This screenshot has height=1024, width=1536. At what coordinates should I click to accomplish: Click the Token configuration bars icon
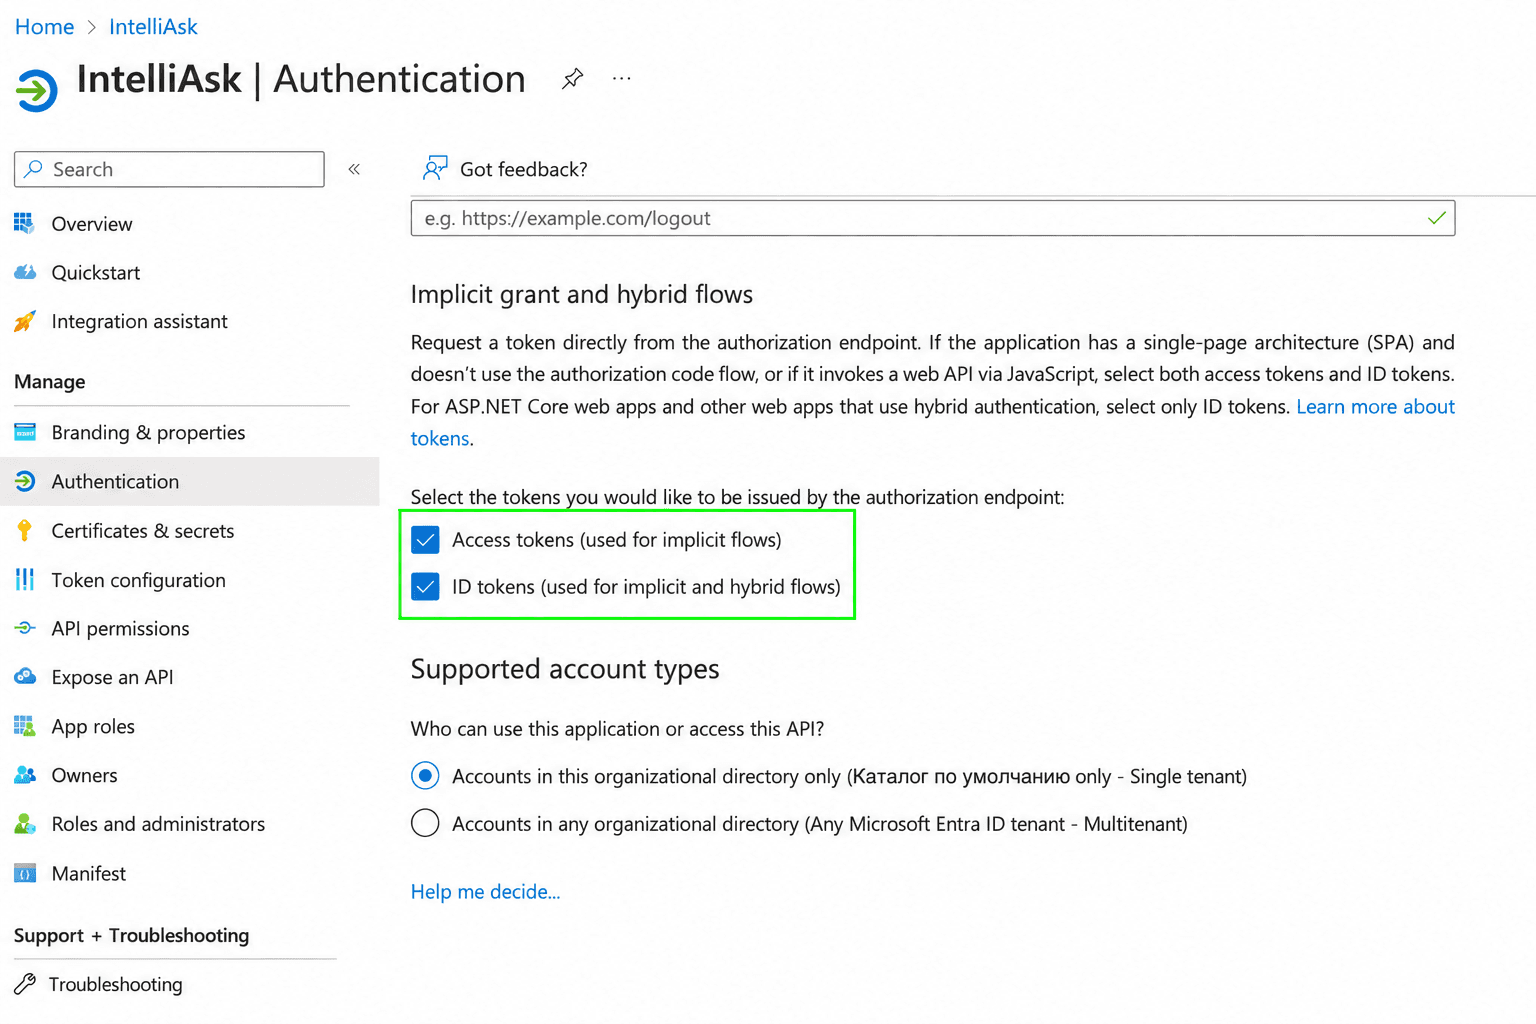[25, 579]
